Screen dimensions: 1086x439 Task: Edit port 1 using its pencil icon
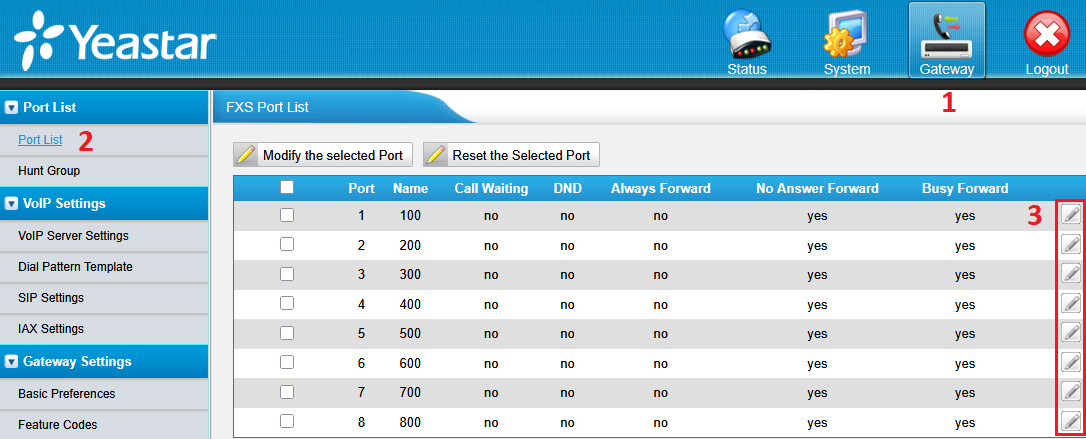[x=1070, y=215]
